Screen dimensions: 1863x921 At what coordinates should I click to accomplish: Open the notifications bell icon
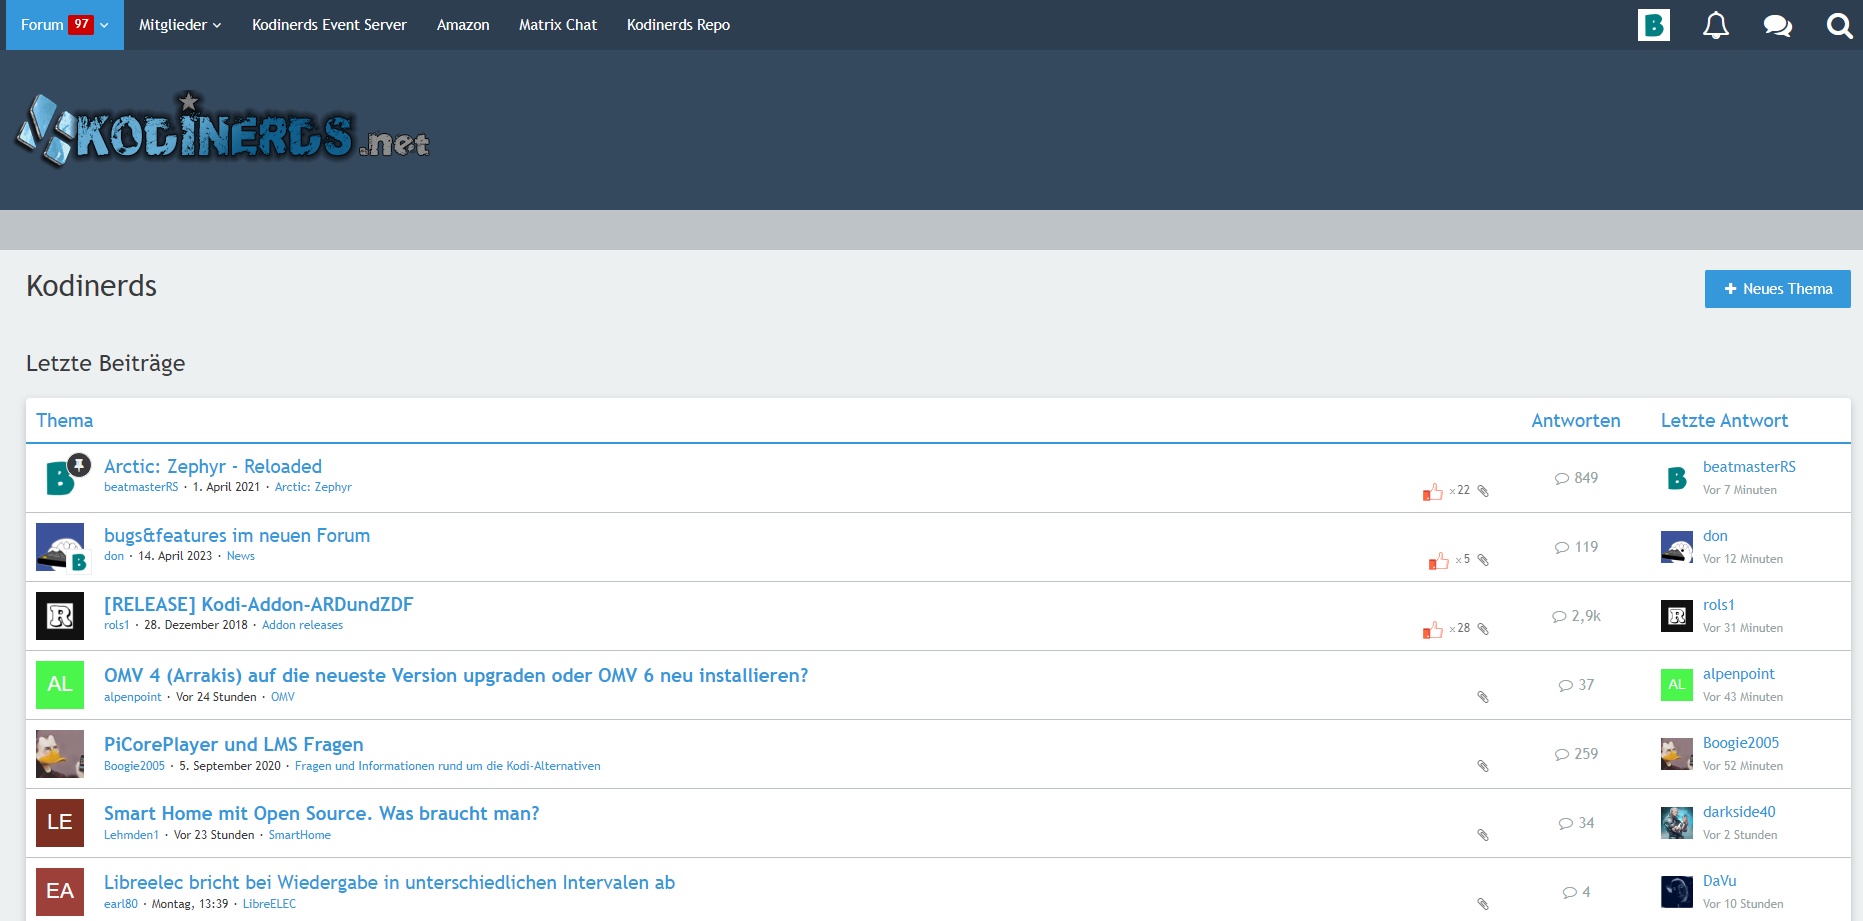[1715, 25]
